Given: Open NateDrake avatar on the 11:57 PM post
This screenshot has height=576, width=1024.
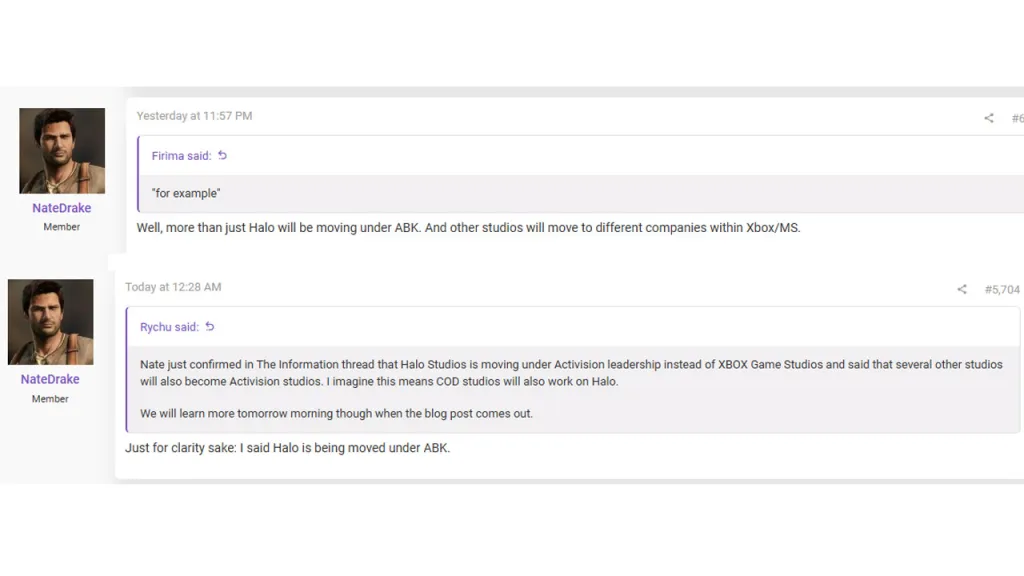Looking at the screenshot, I should coord(62,151).
